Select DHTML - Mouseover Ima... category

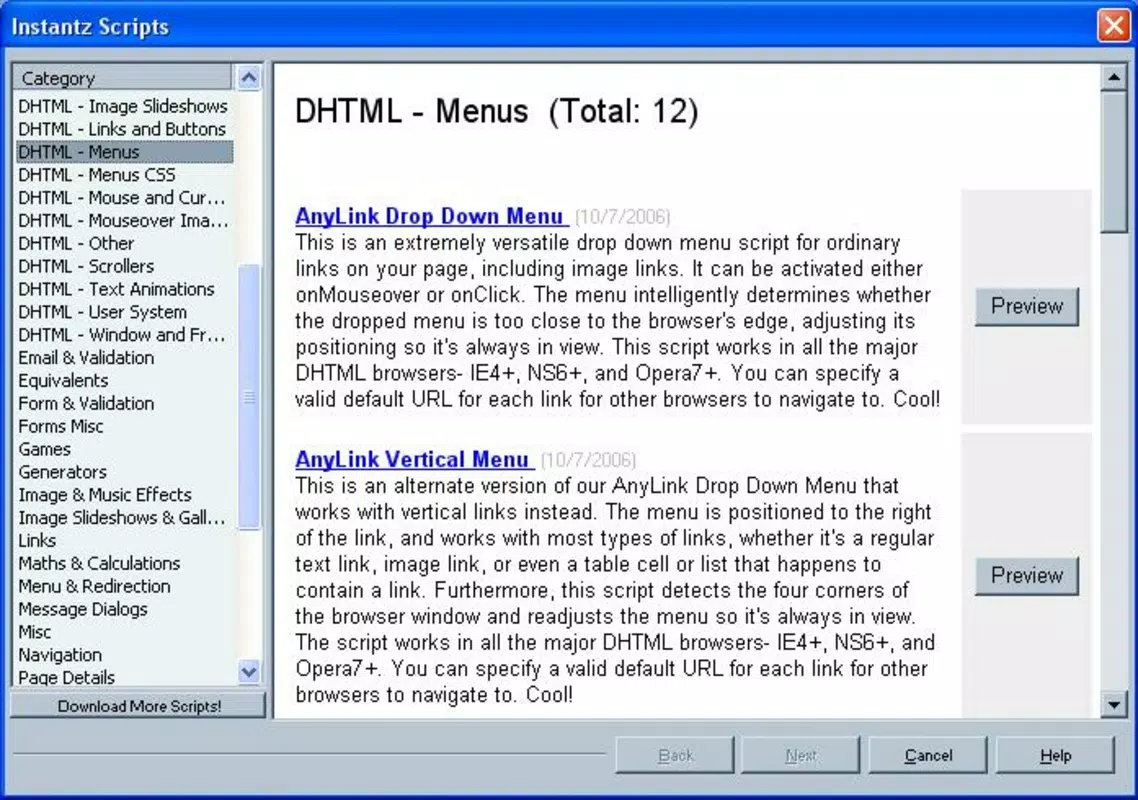pos(123,221)
